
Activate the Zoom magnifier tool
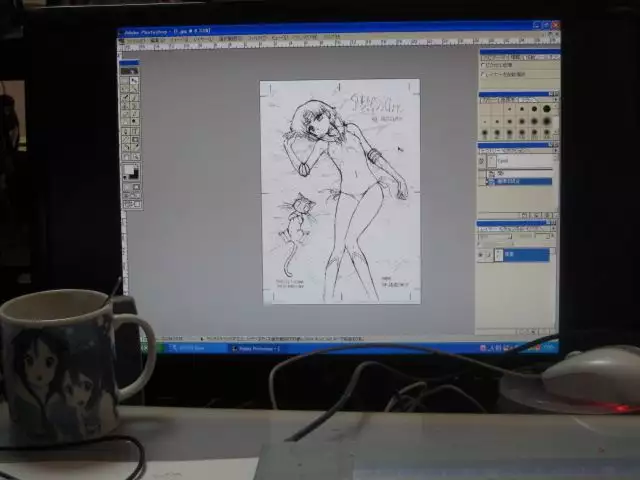pyautogui.click(x=135, y=157)
